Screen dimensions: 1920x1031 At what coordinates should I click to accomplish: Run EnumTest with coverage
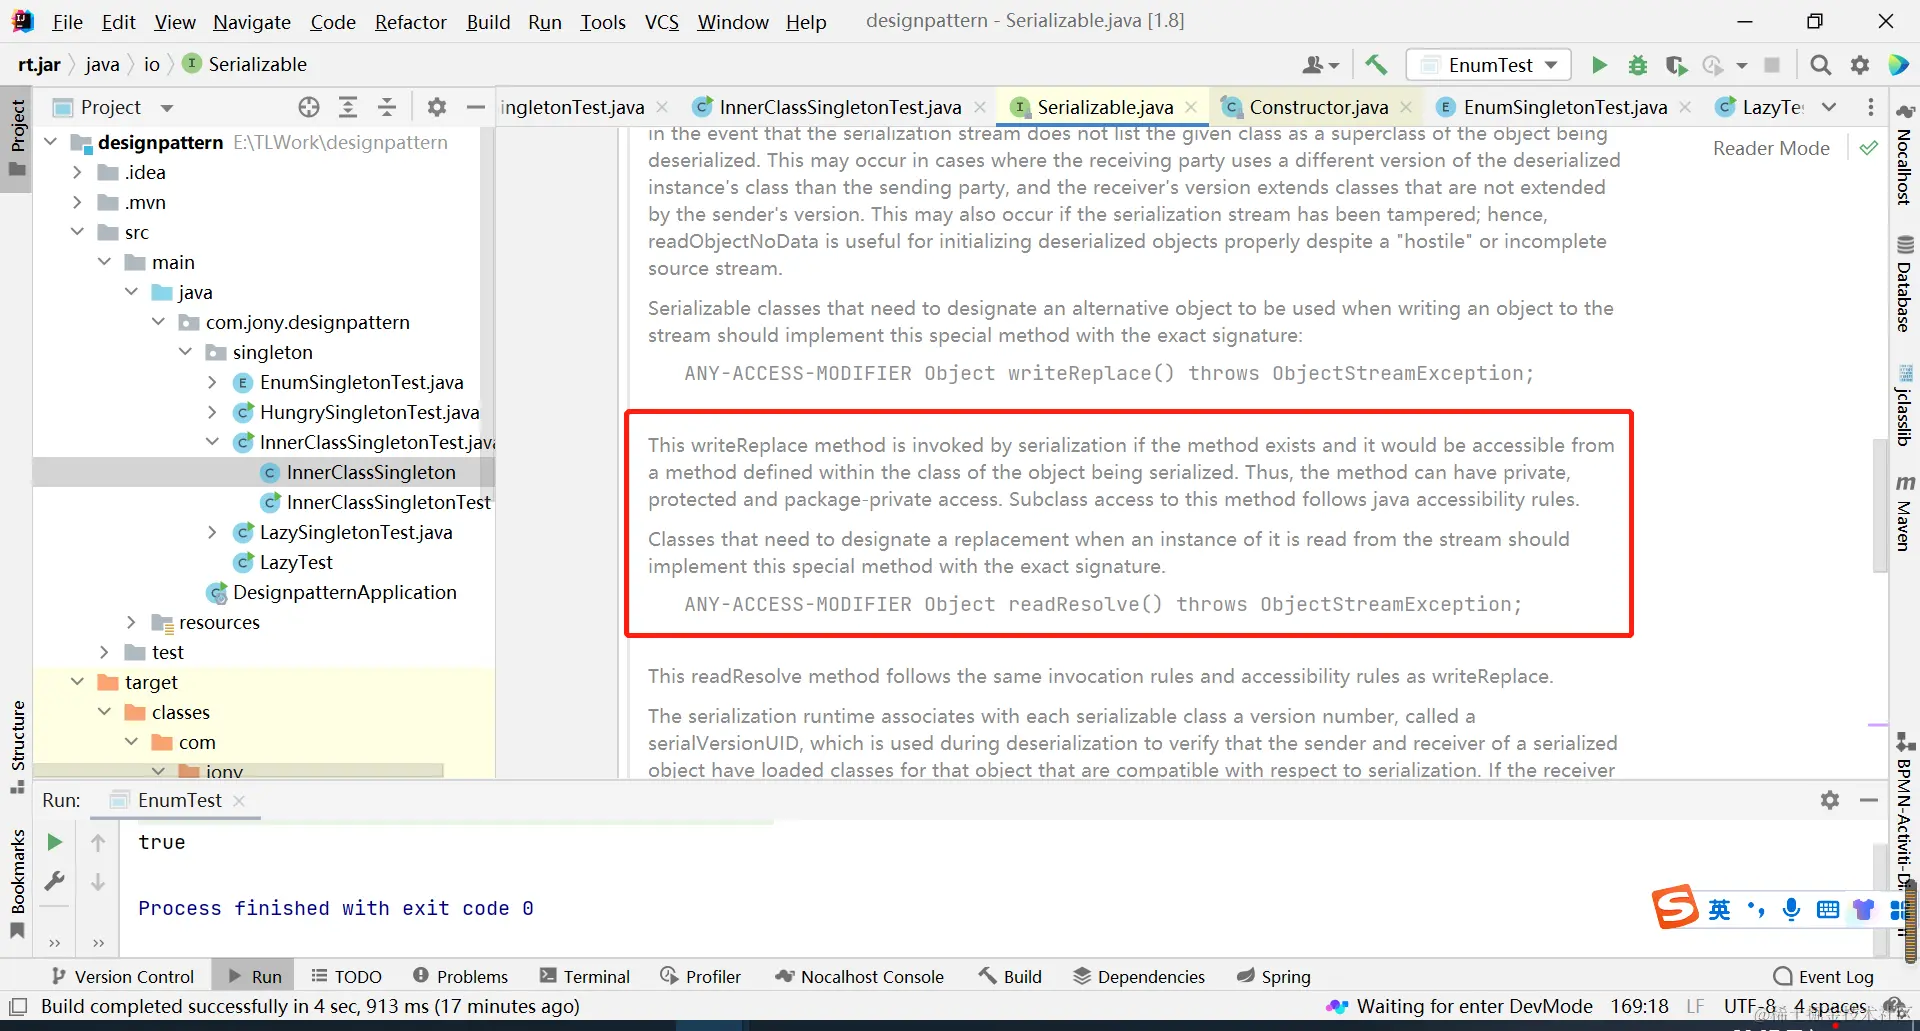click(1676, 65)
